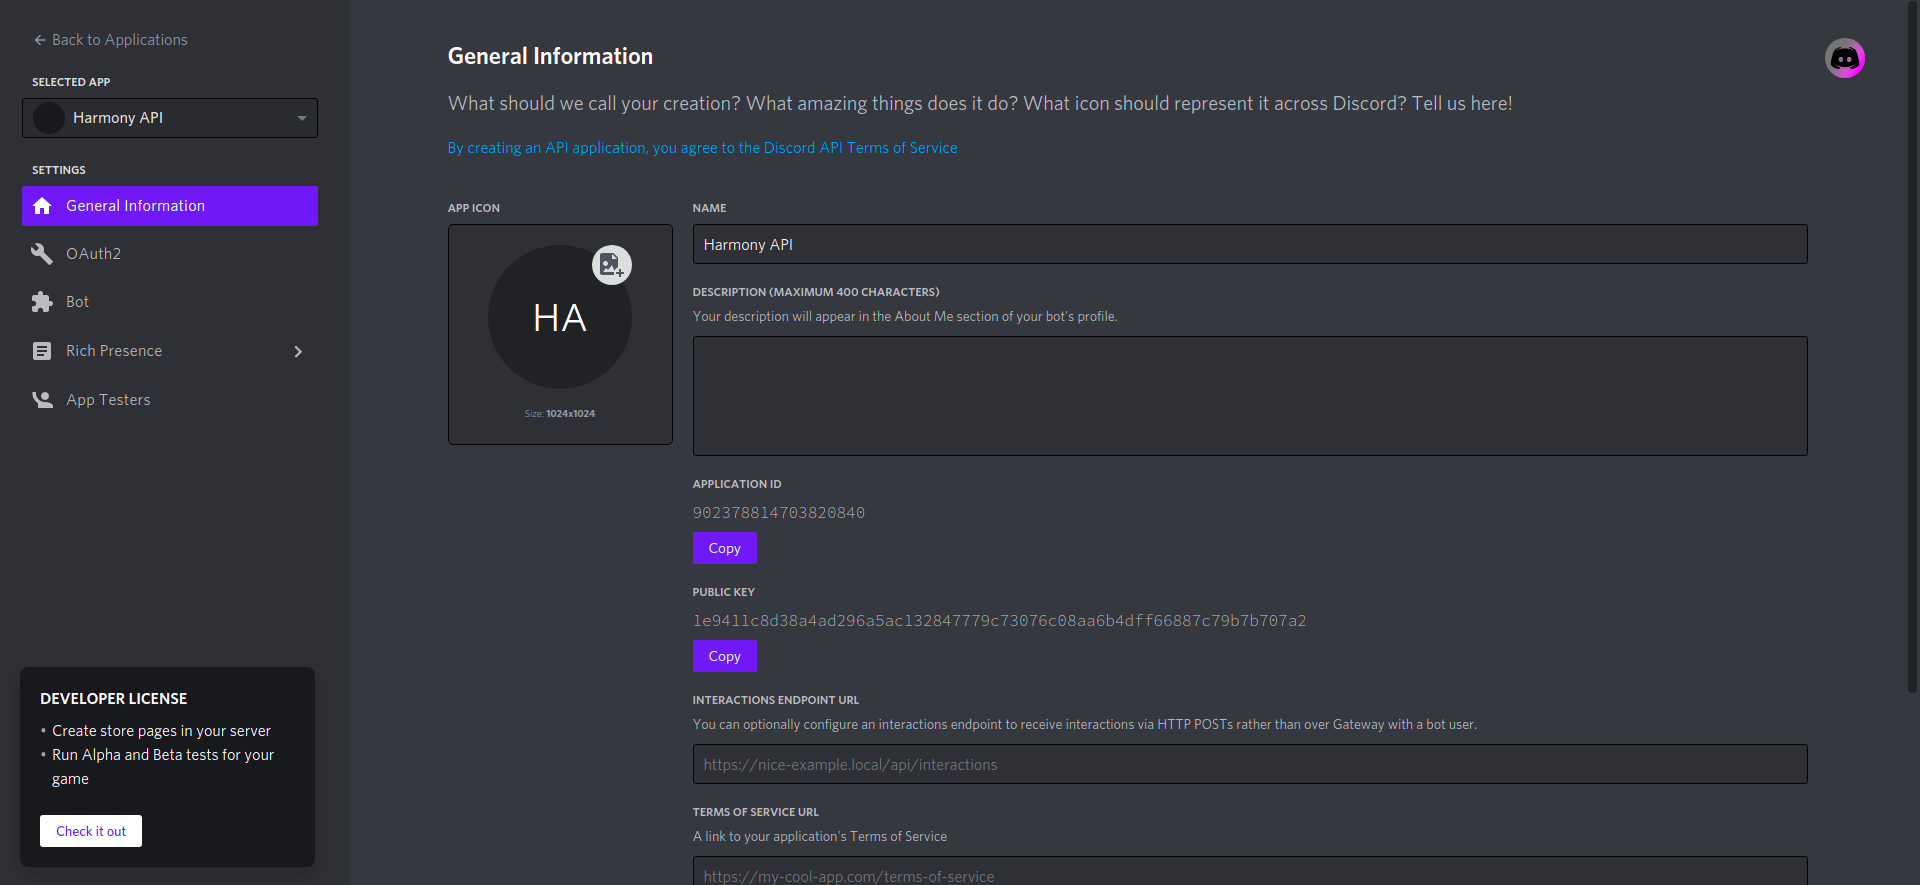Click 'Run Alpha and Beta tests' text

163,767
